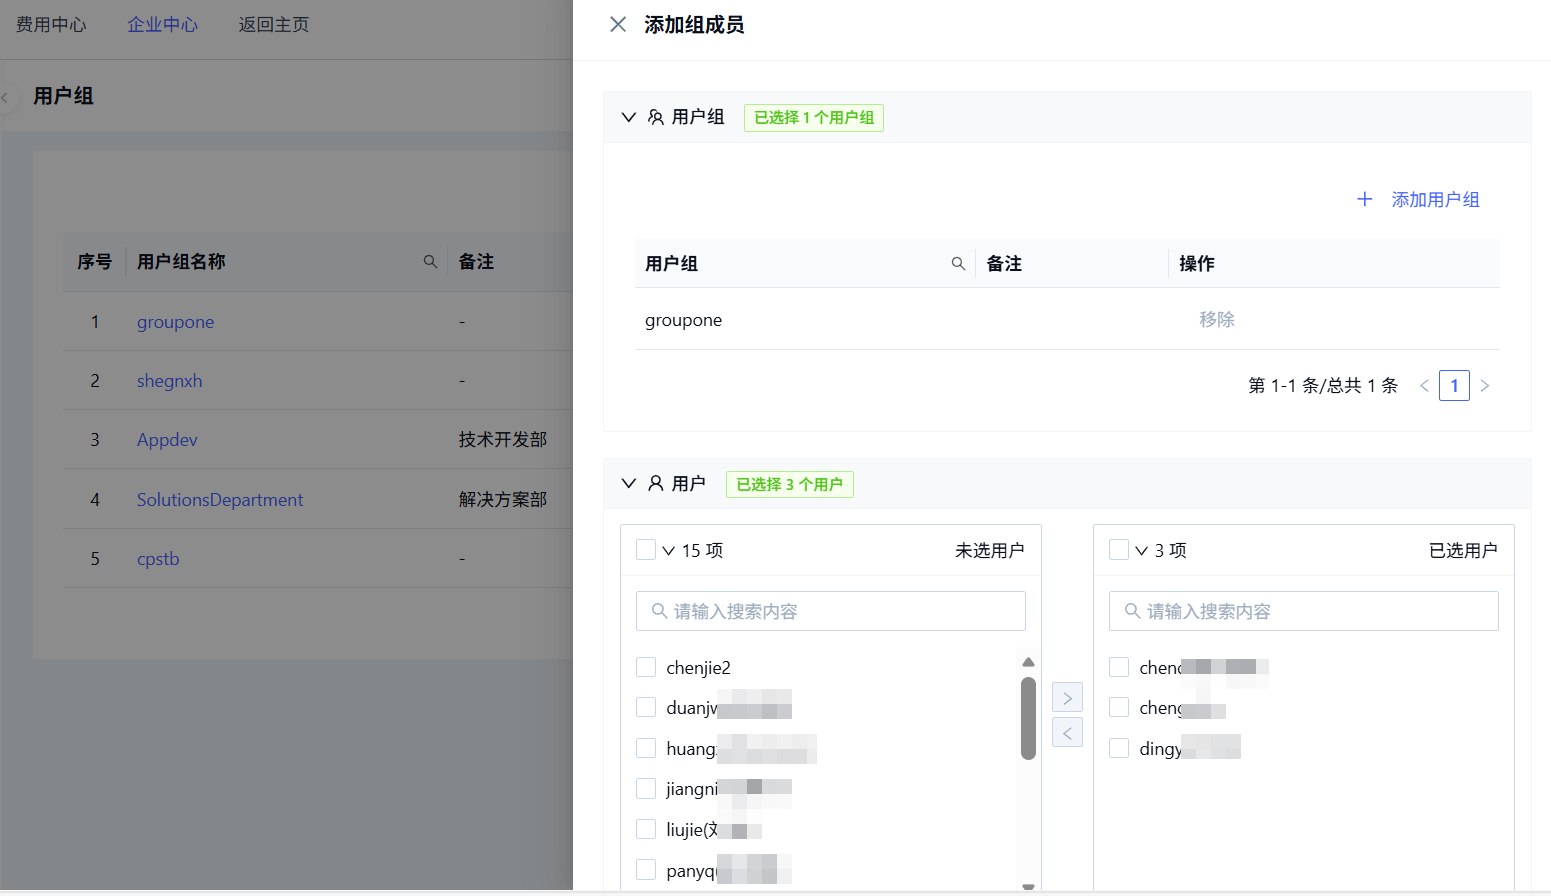Click search icon in drawer user group column

coord(958,264)
